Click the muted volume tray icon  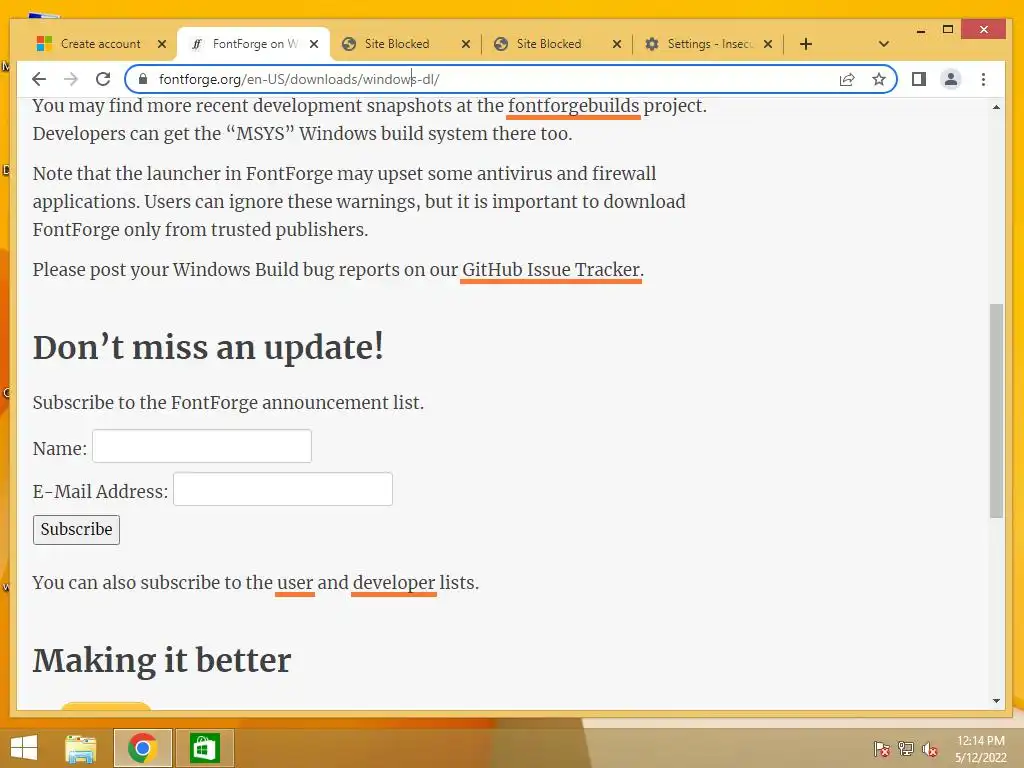tap(930, 749)
